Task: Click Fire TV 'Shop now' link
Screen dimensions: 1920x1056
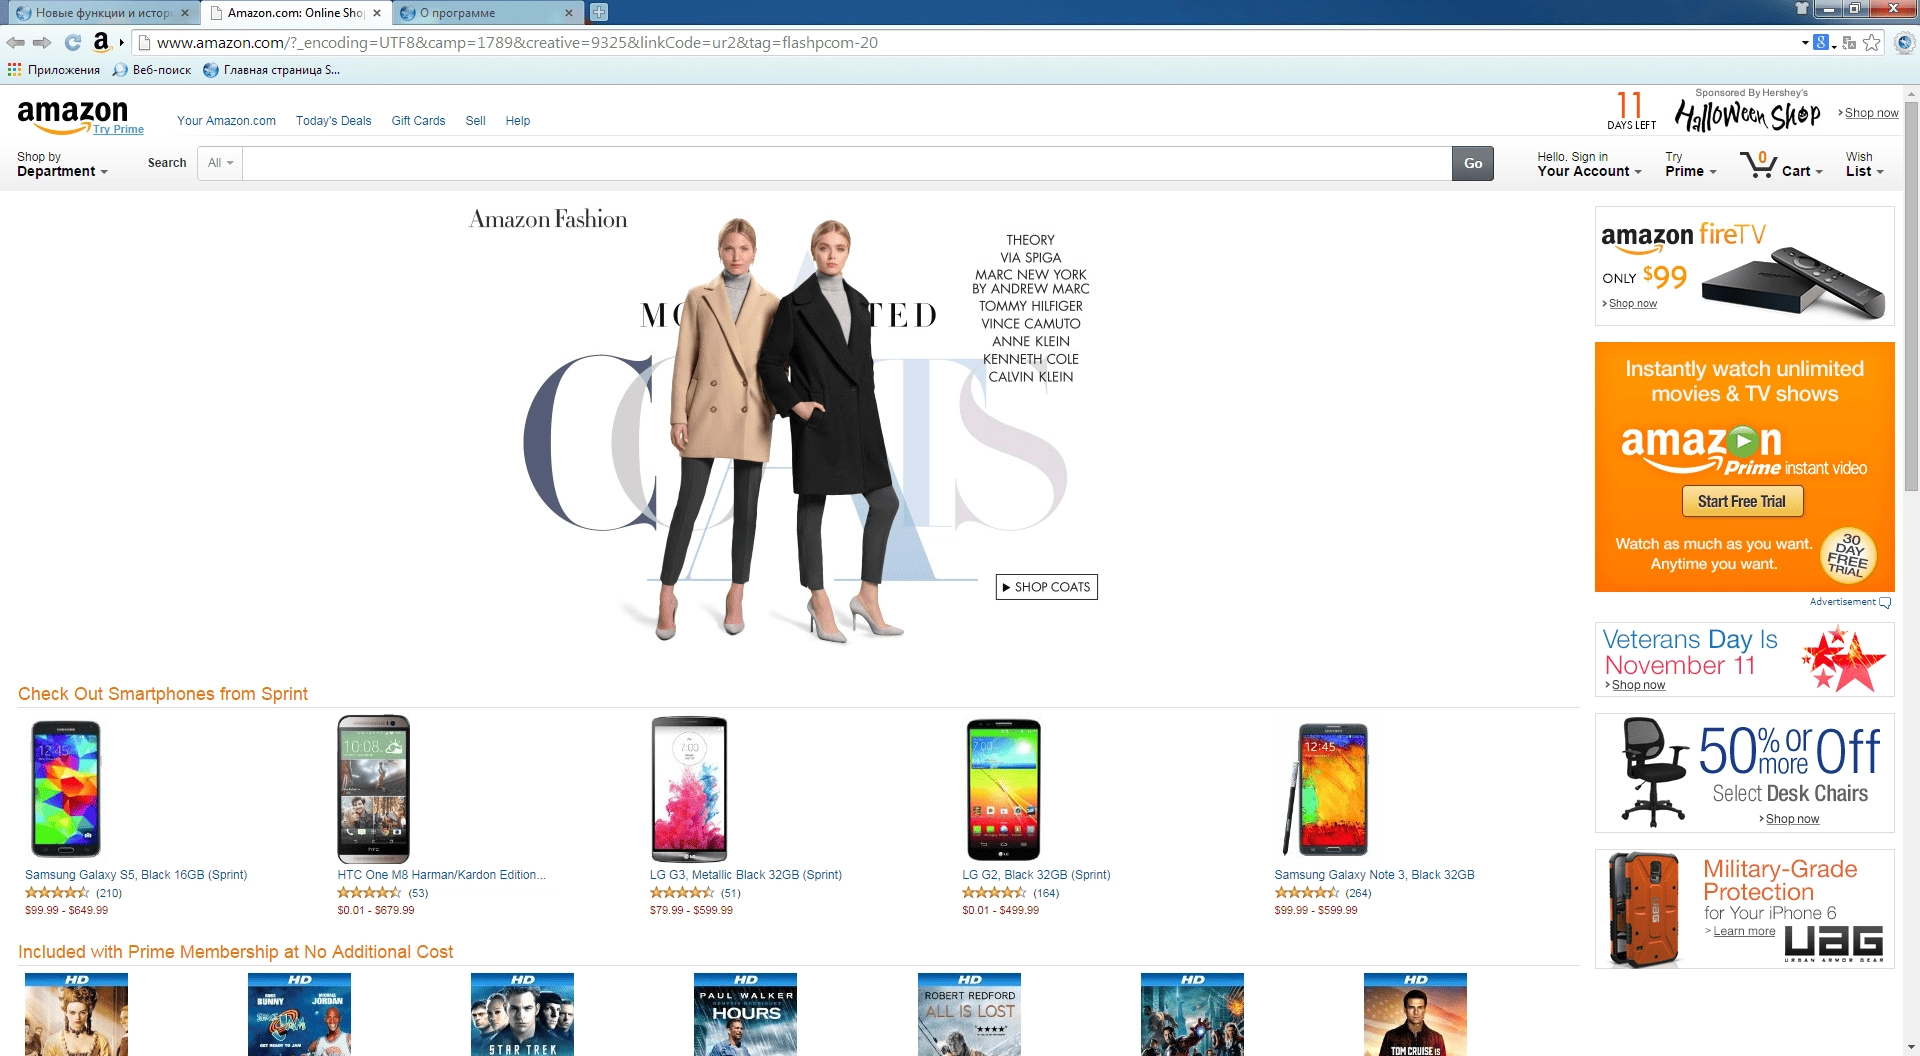Action: [x=1632, y=303]
